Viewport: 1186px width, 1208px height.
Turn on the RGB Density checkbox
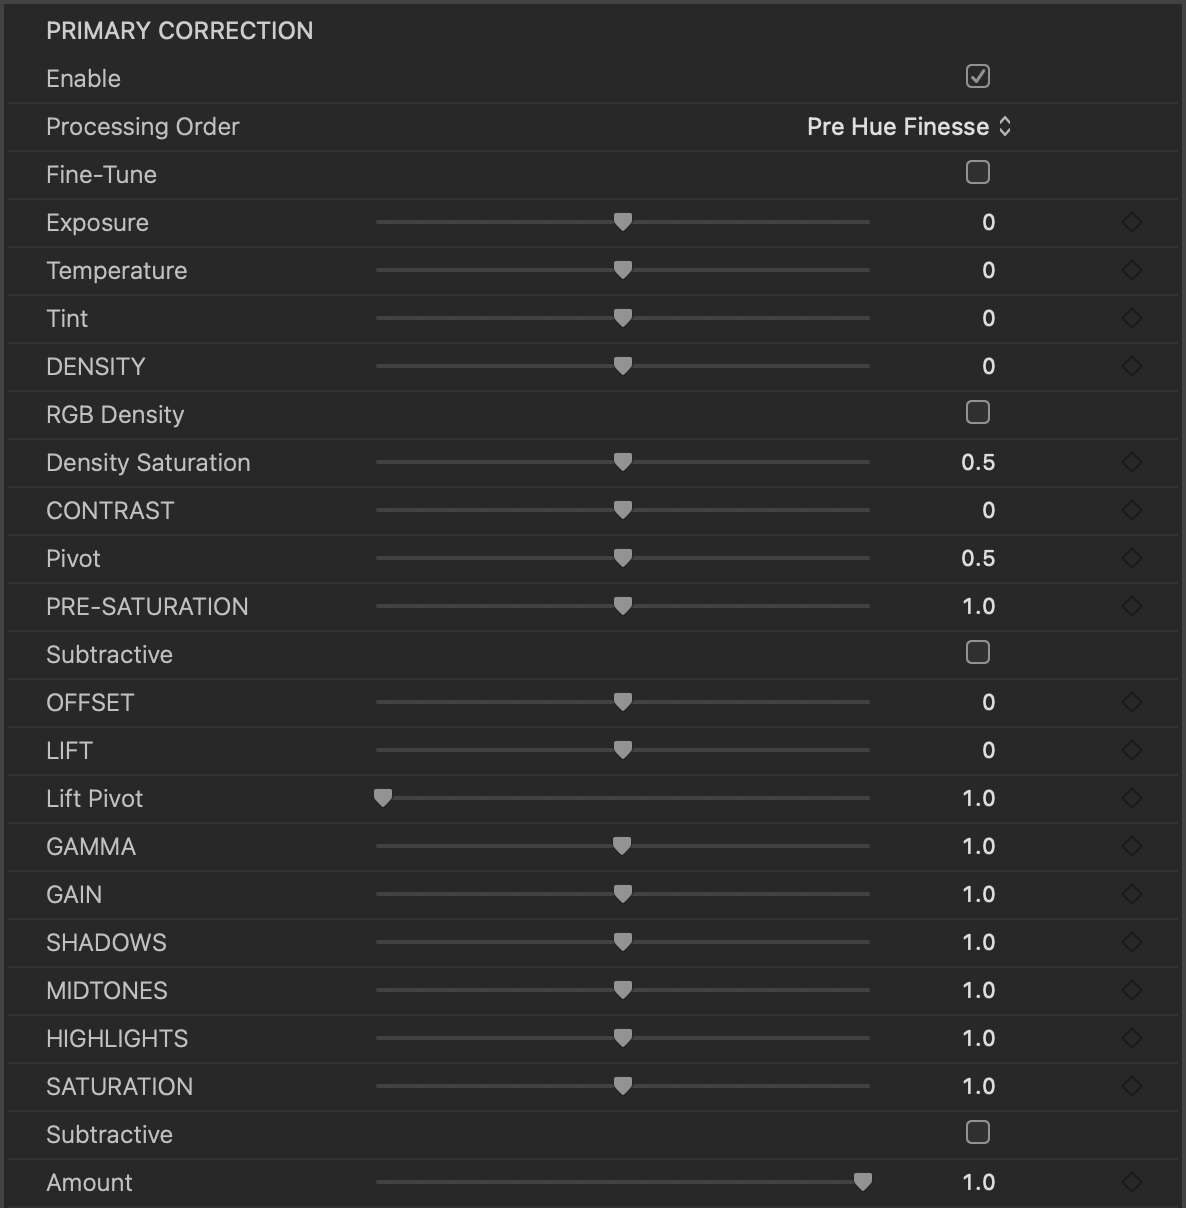pyautogui.click(x=978, y=412)
